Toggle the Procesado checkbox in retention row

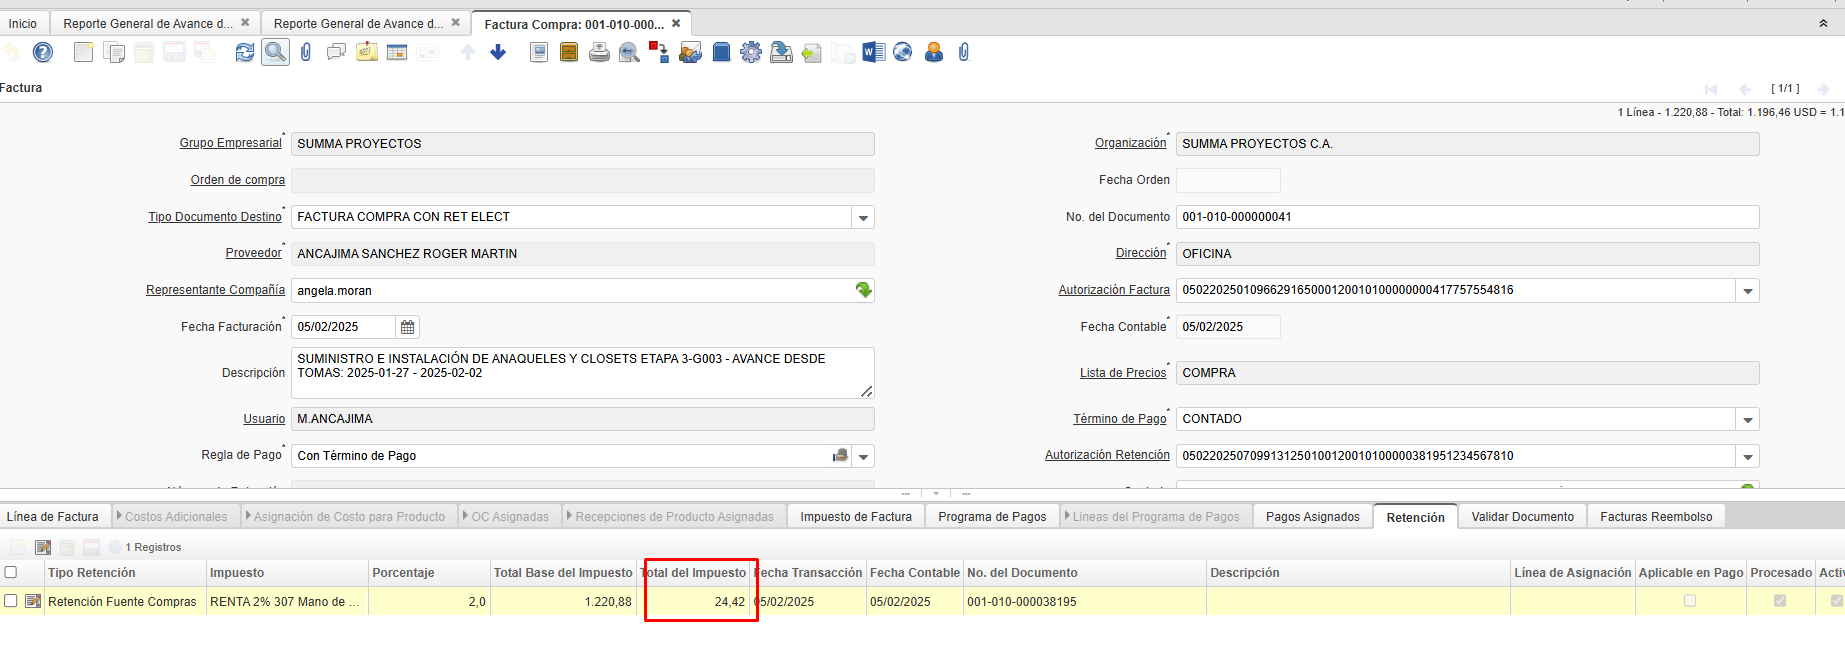click(1780, 601)
